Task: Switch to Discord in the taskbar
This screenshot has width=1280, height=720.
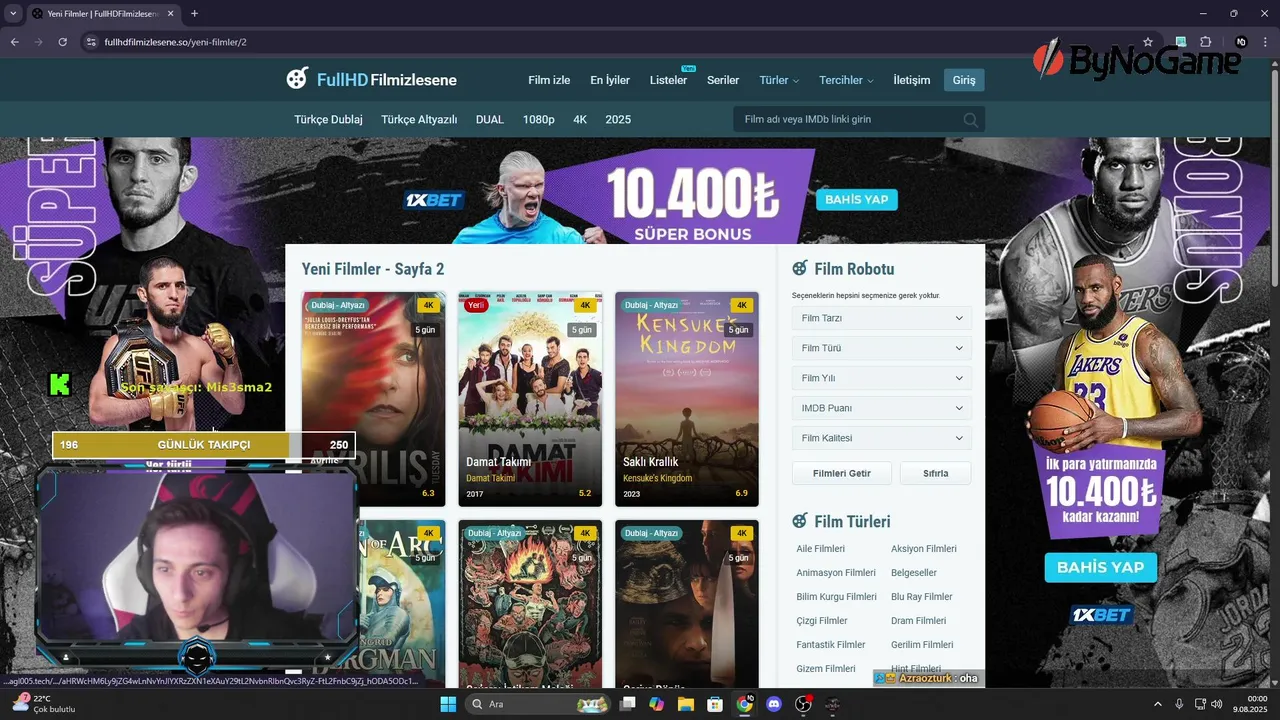Action: [x=773, y=704]
